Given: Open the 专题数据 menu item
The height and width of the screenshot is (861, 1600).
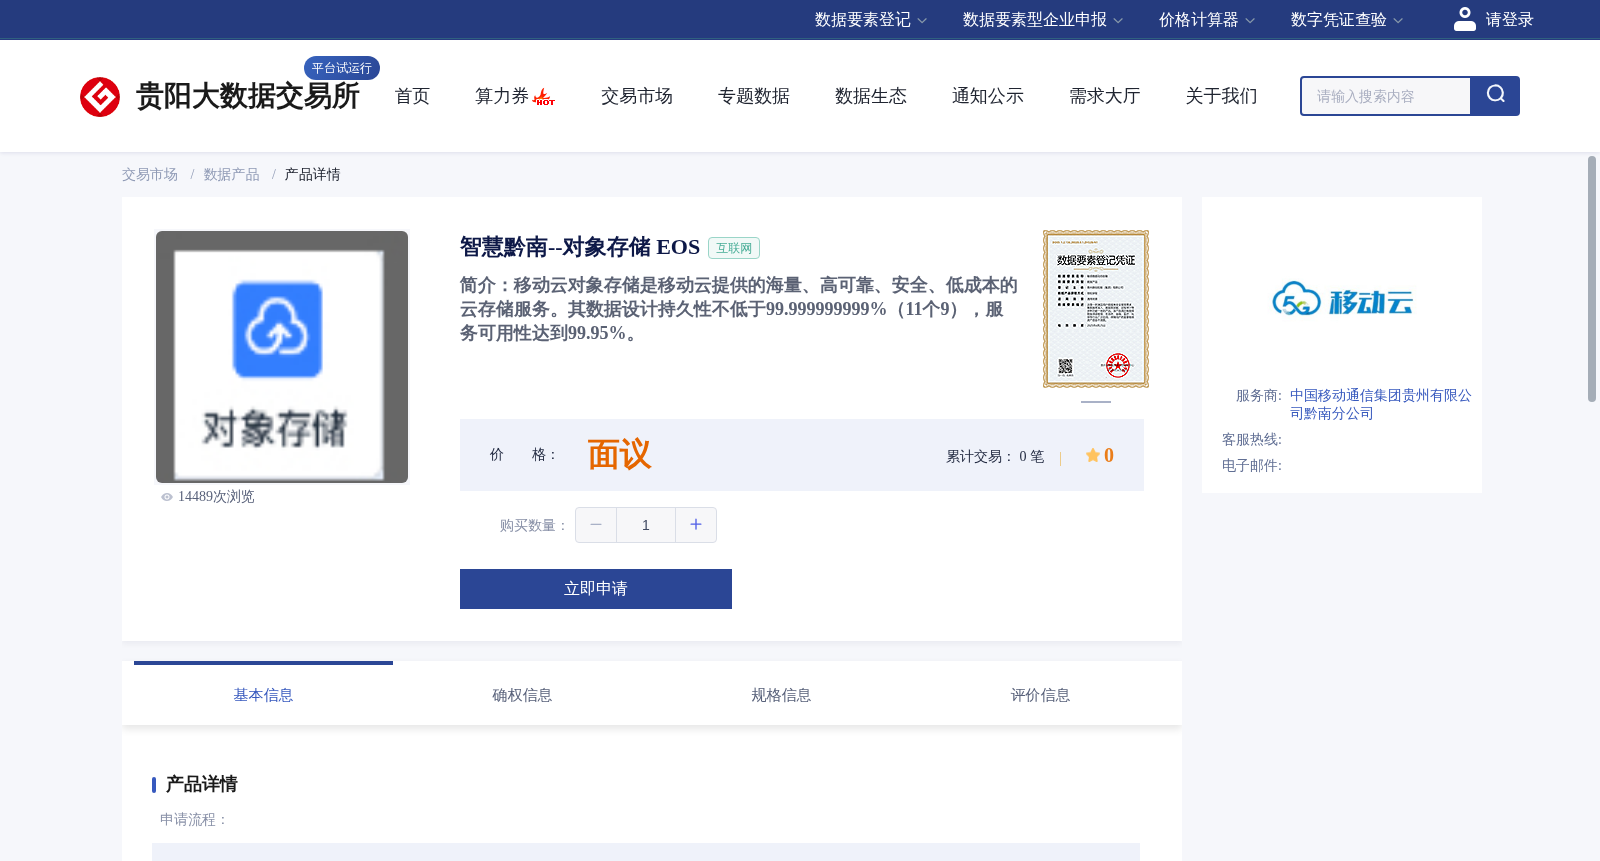Looking at the screenshot, I should tap(754, 96).
